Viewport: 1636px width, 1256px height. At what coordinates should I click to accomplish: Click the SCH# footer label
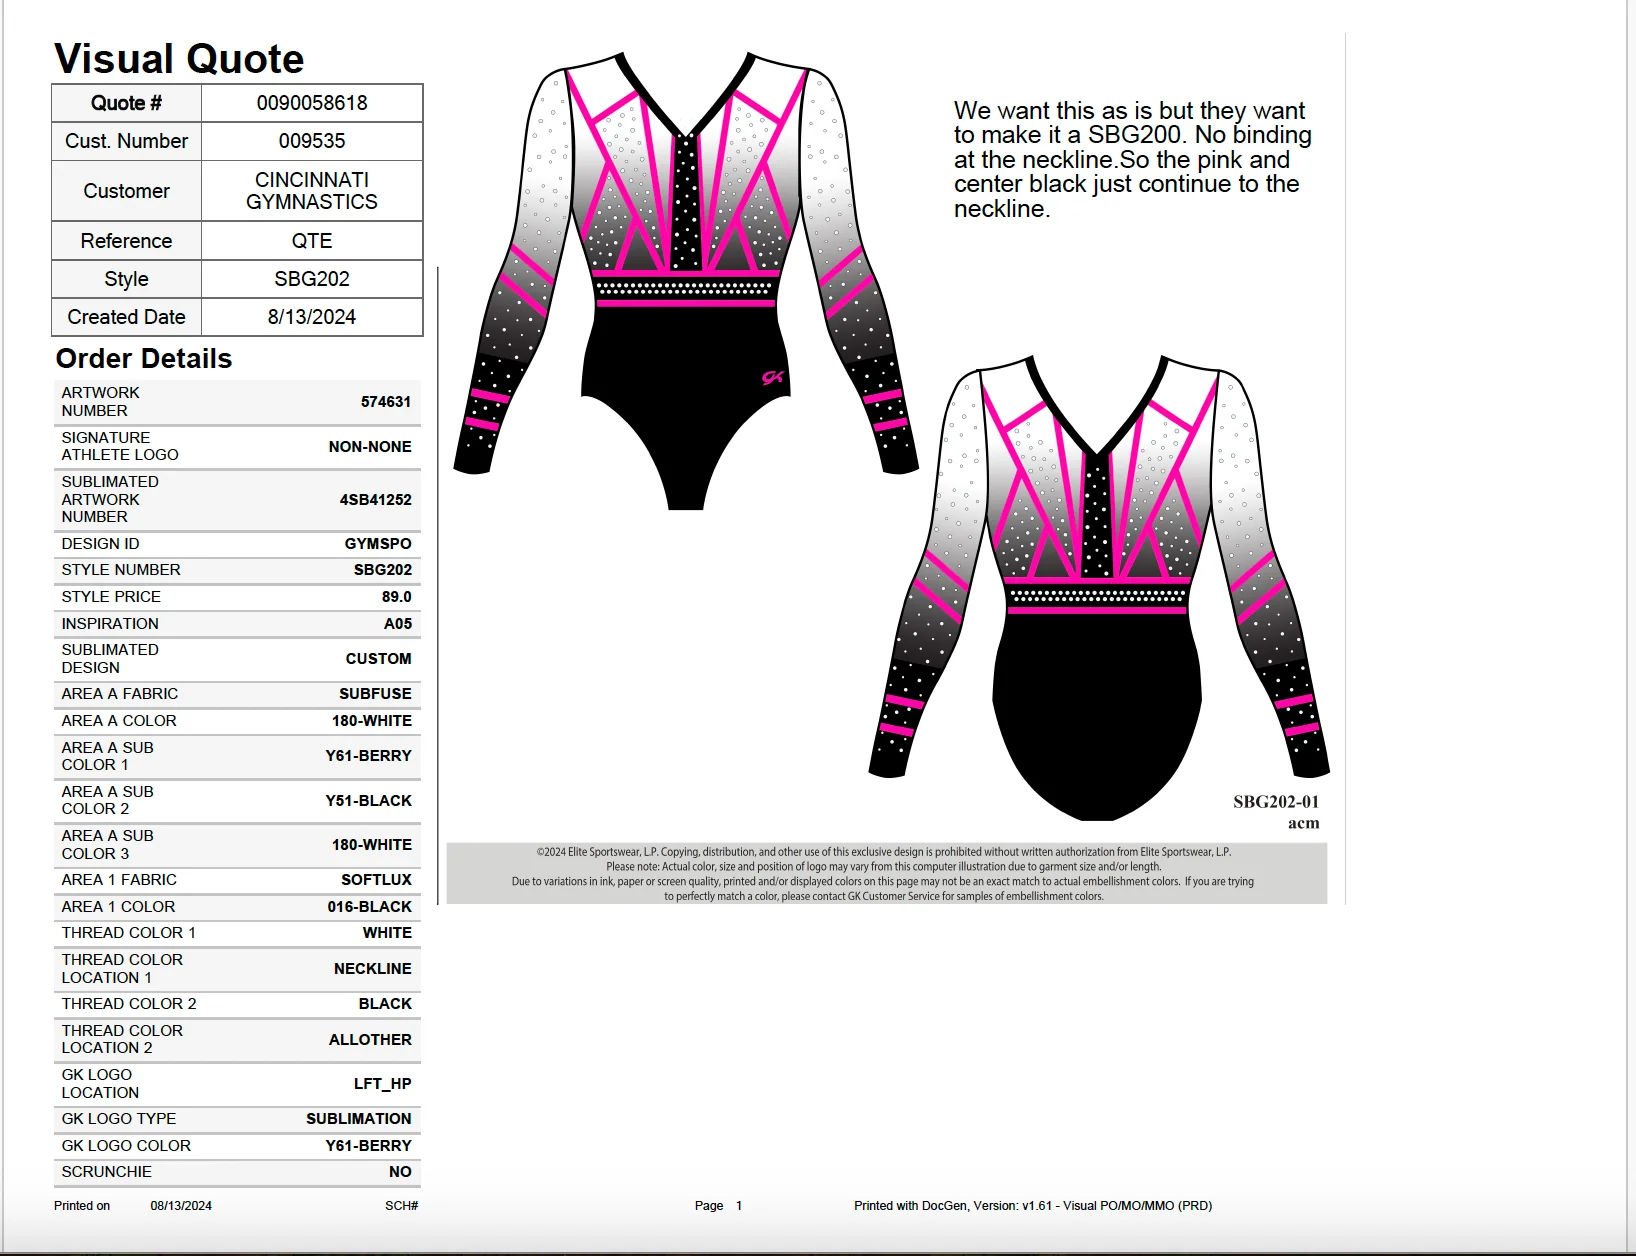point(401,1205)
